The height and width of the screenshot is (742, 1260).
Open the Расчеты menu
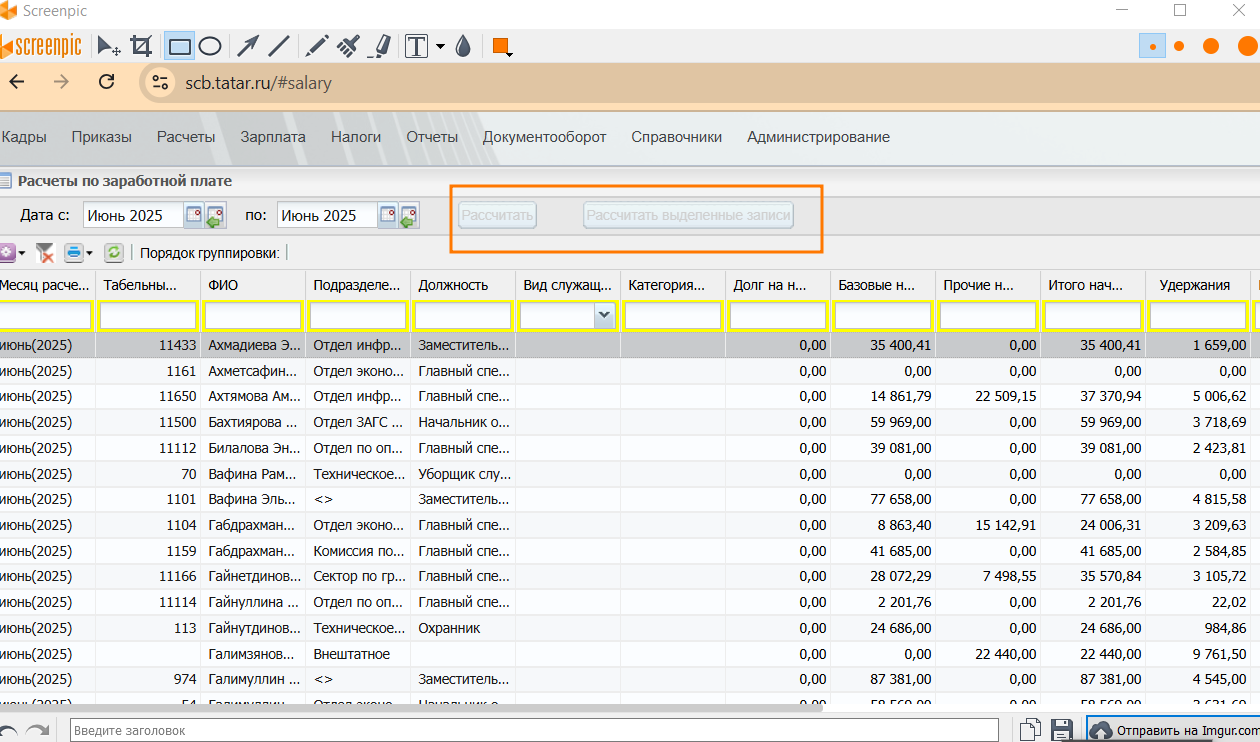click(186, 137)
